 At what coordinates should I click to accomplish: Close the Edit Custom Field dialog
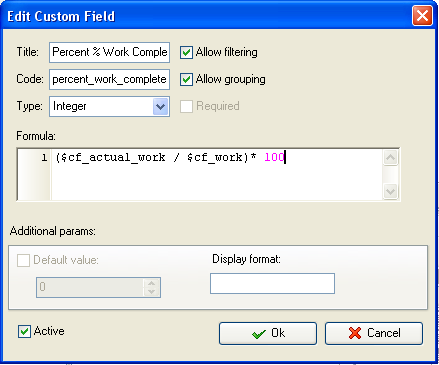[x=422, y=16]
